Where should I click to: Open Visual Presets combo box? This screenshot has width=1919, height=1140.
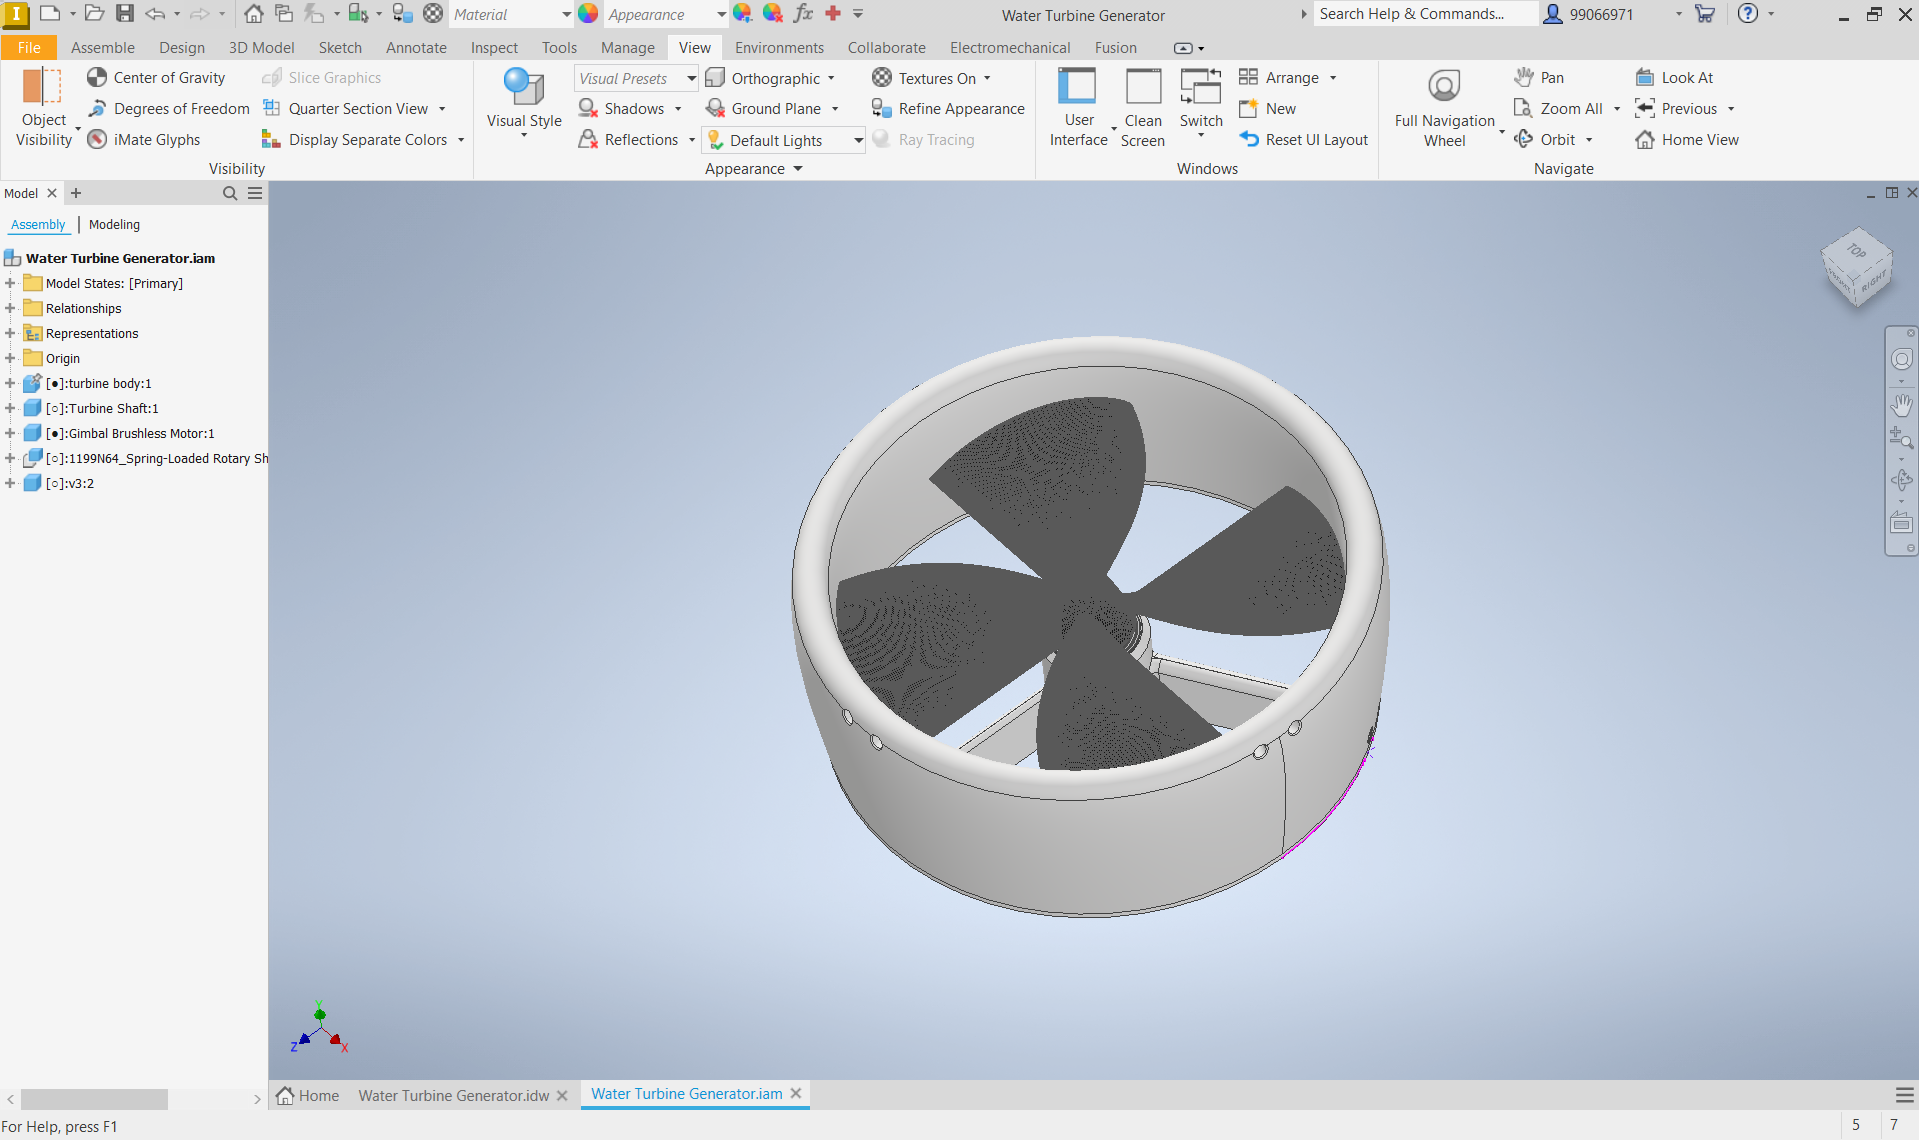pyautogui.click(x=636, y=78)
